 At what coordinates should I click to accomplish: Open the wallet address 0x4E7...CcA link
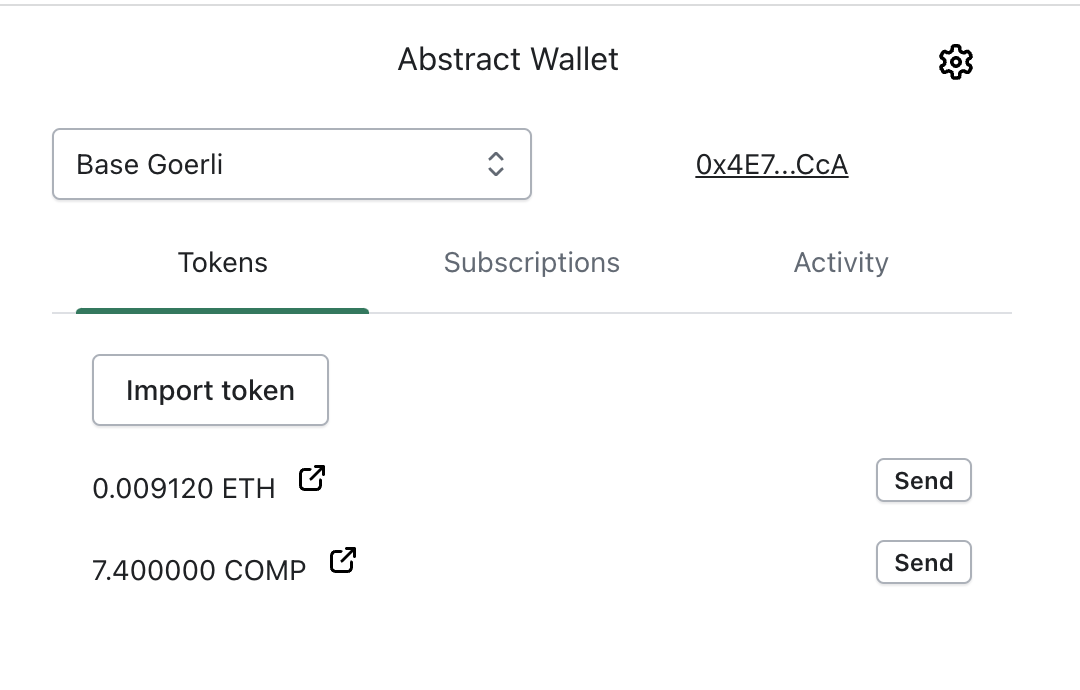[x=772, y=164]
